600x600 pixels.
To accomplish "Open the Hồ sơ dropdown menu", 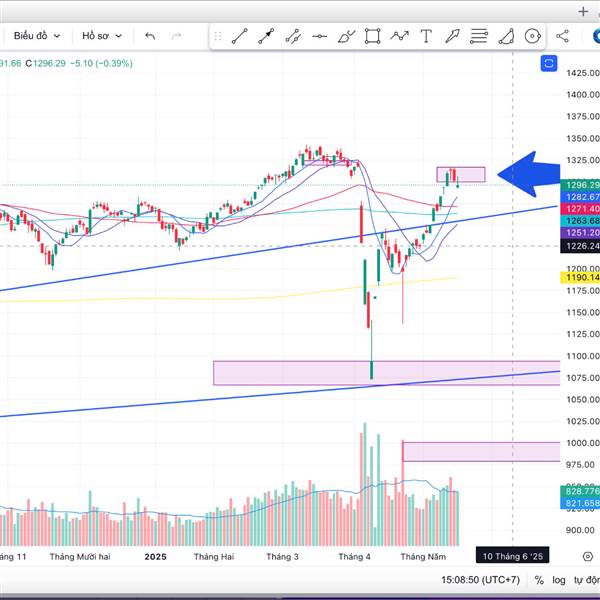I will coord(102,36).
